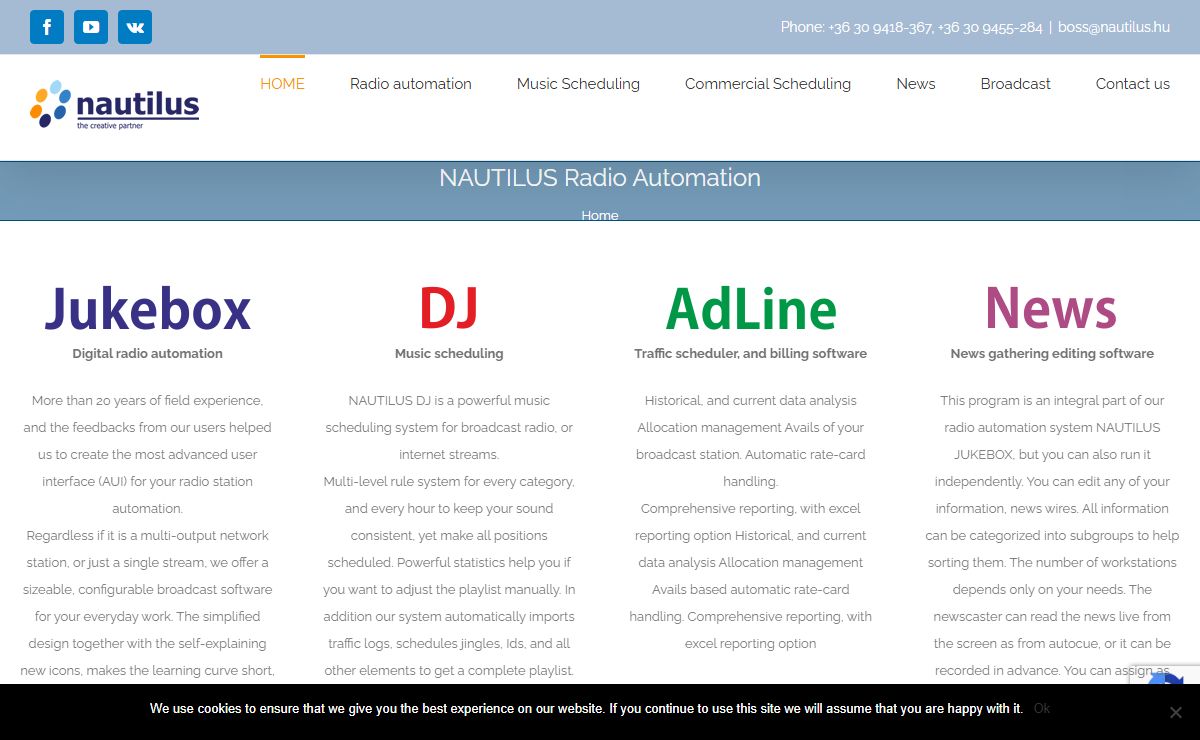The width and height of the screenshot is (1200, 740).
Task: Click 'News gathering editing software' heading
Action: point(1052,353)
